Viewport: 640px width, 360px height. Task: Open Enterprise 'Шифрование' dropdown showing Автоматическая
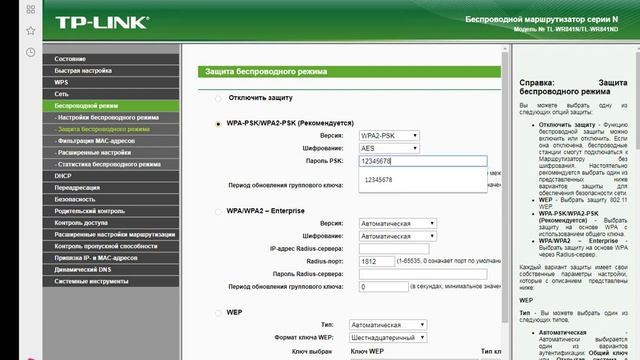398,236
